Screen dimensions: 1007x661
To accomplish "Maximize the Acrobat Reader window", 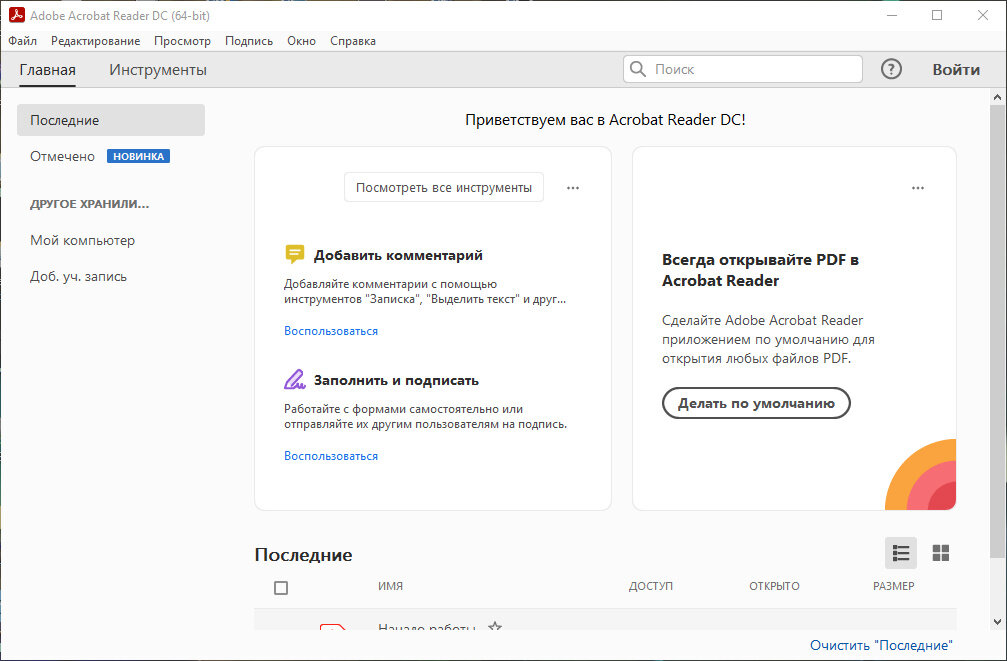I will pyautogui.click(x=937, y=15).
